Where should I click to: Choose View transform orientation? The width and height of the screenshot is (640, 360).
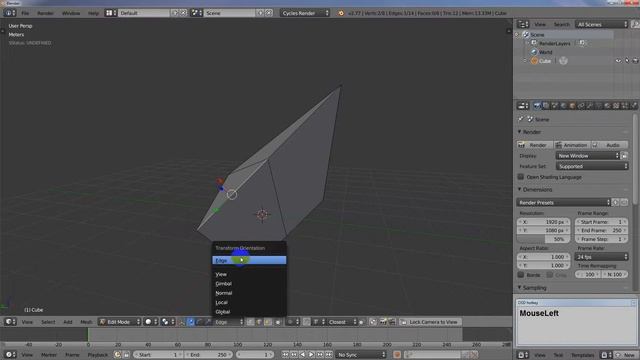point(249,274)
